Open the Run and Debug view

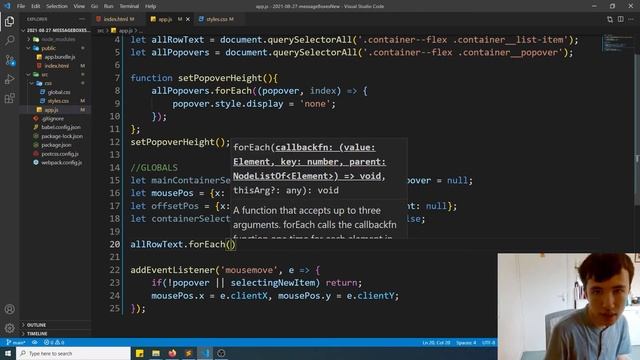point(9,79)
